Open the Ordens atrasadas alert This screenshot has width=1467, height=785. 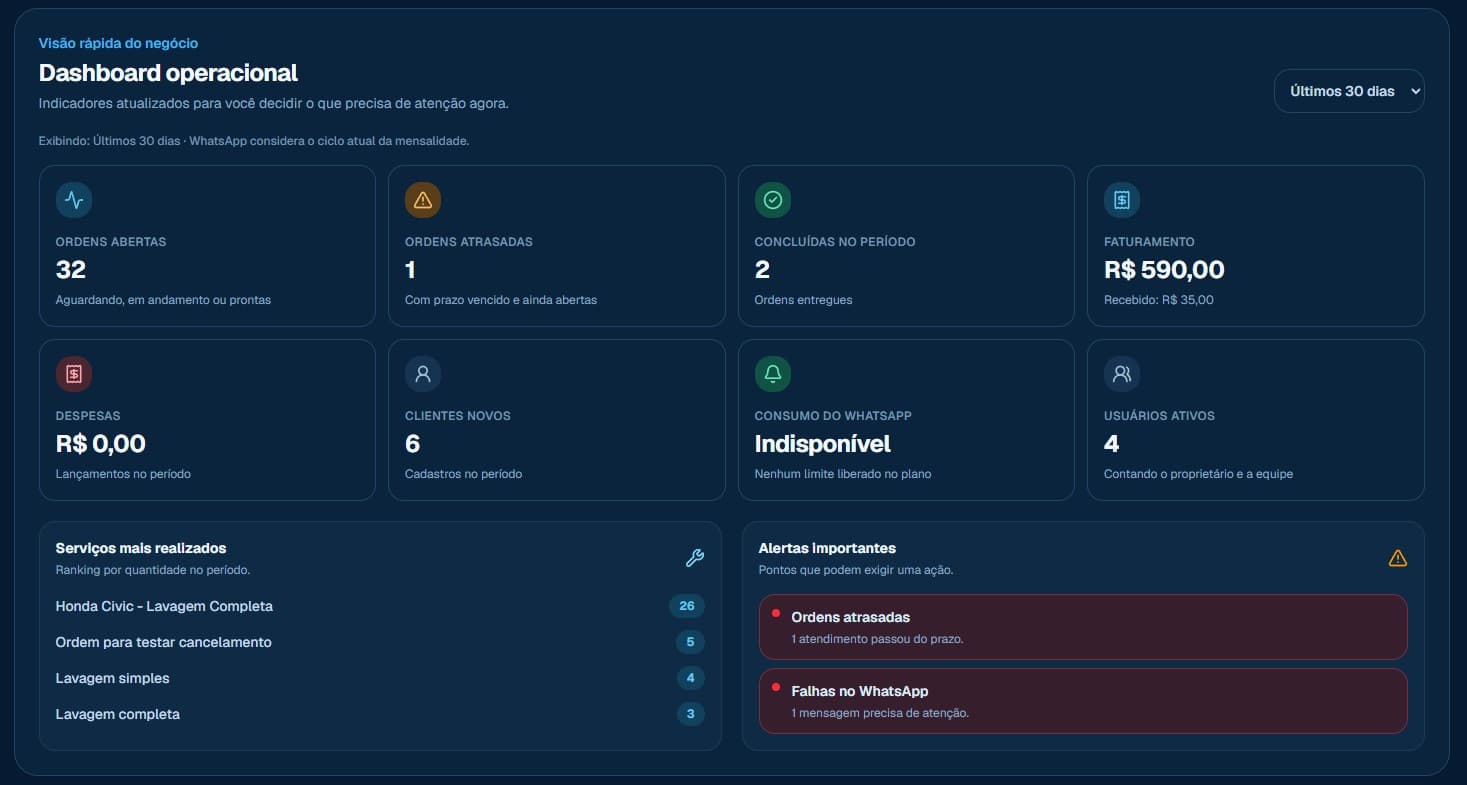[1083, 627]
